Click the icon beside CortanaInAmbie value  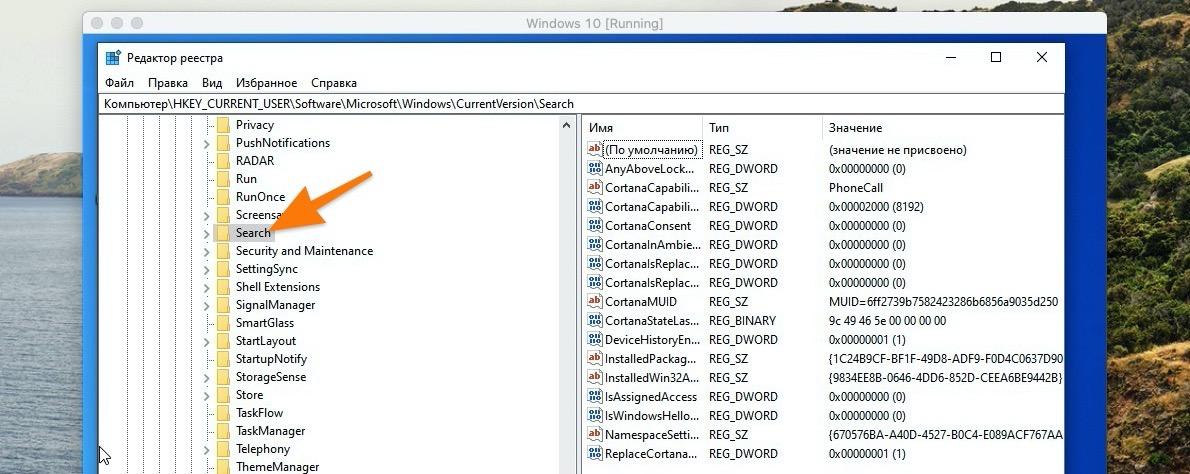tap(595, 244)
